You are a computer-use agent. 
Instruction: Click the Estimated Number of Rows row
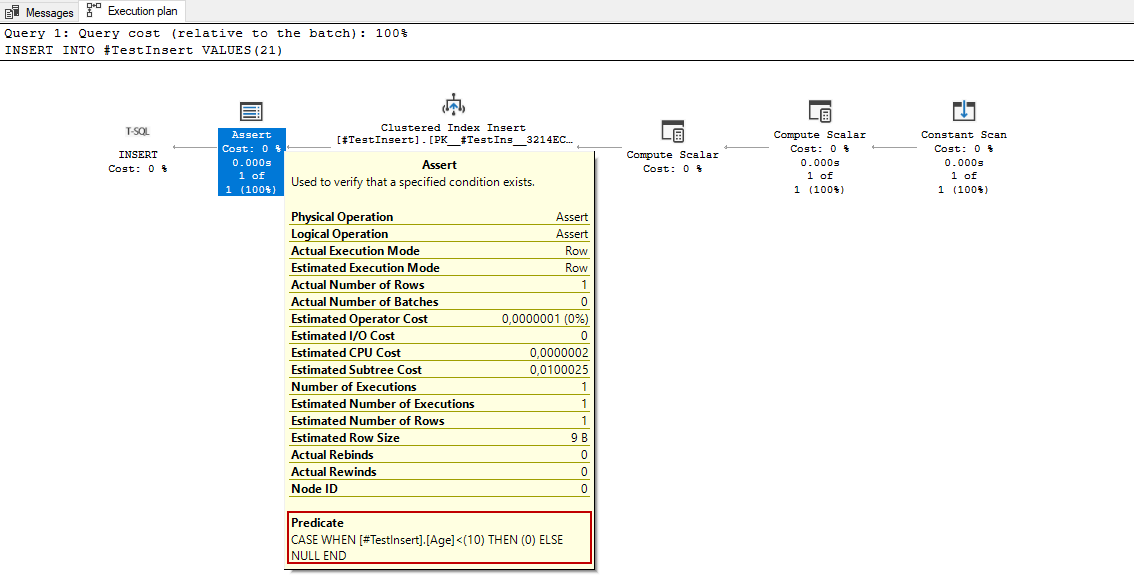click(440, 421)
